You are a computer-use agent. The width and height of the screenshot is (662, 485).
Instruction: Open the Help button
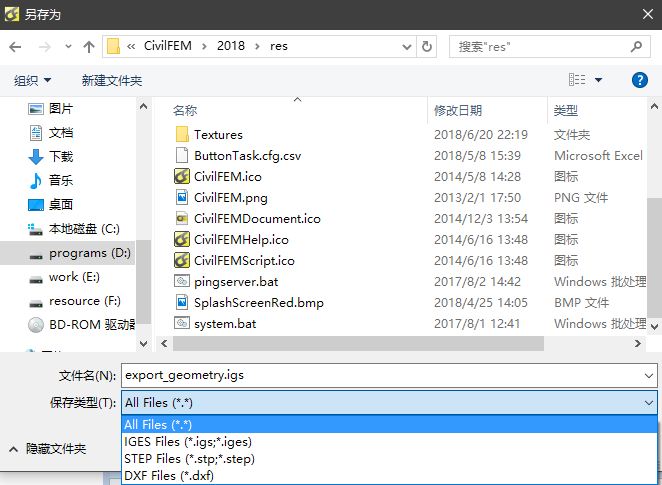tap(640, 80)
